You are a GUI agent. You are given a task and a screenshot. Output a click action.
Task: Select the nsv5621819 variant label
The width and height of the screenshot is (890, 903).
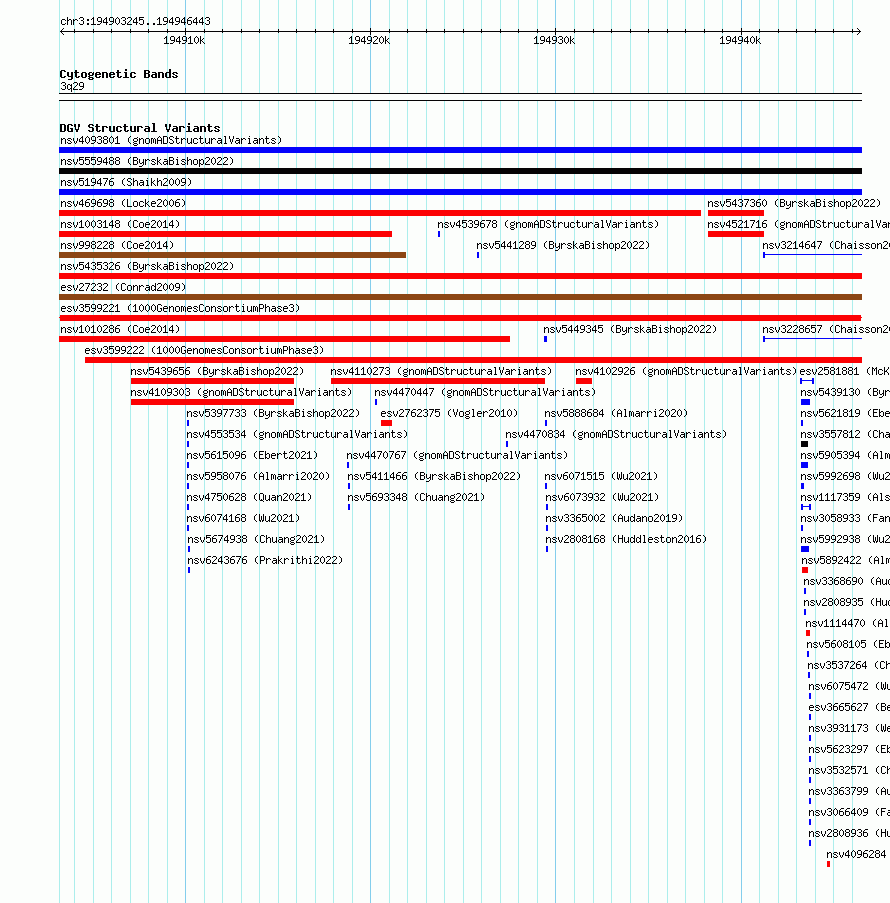[845, 413]
